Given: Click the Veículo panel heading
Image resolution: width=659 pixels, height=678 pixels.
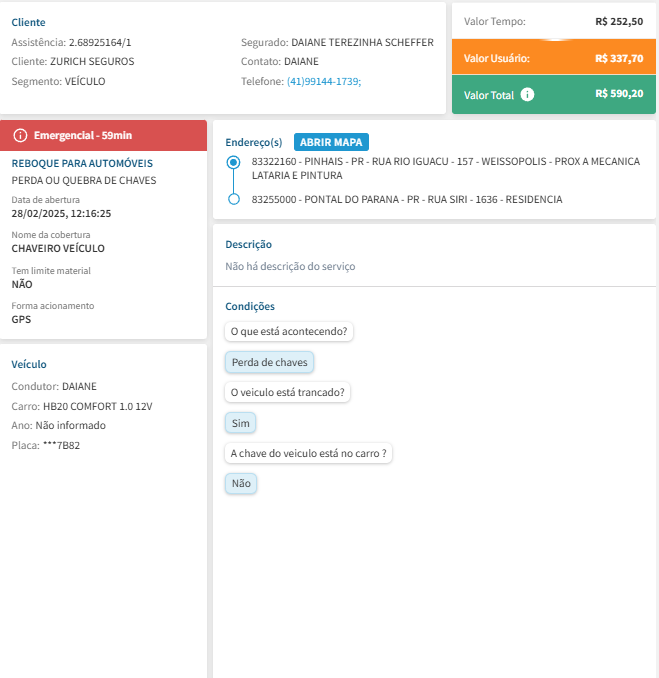Looking at the screenshot, I should click(x=29, y=364).
